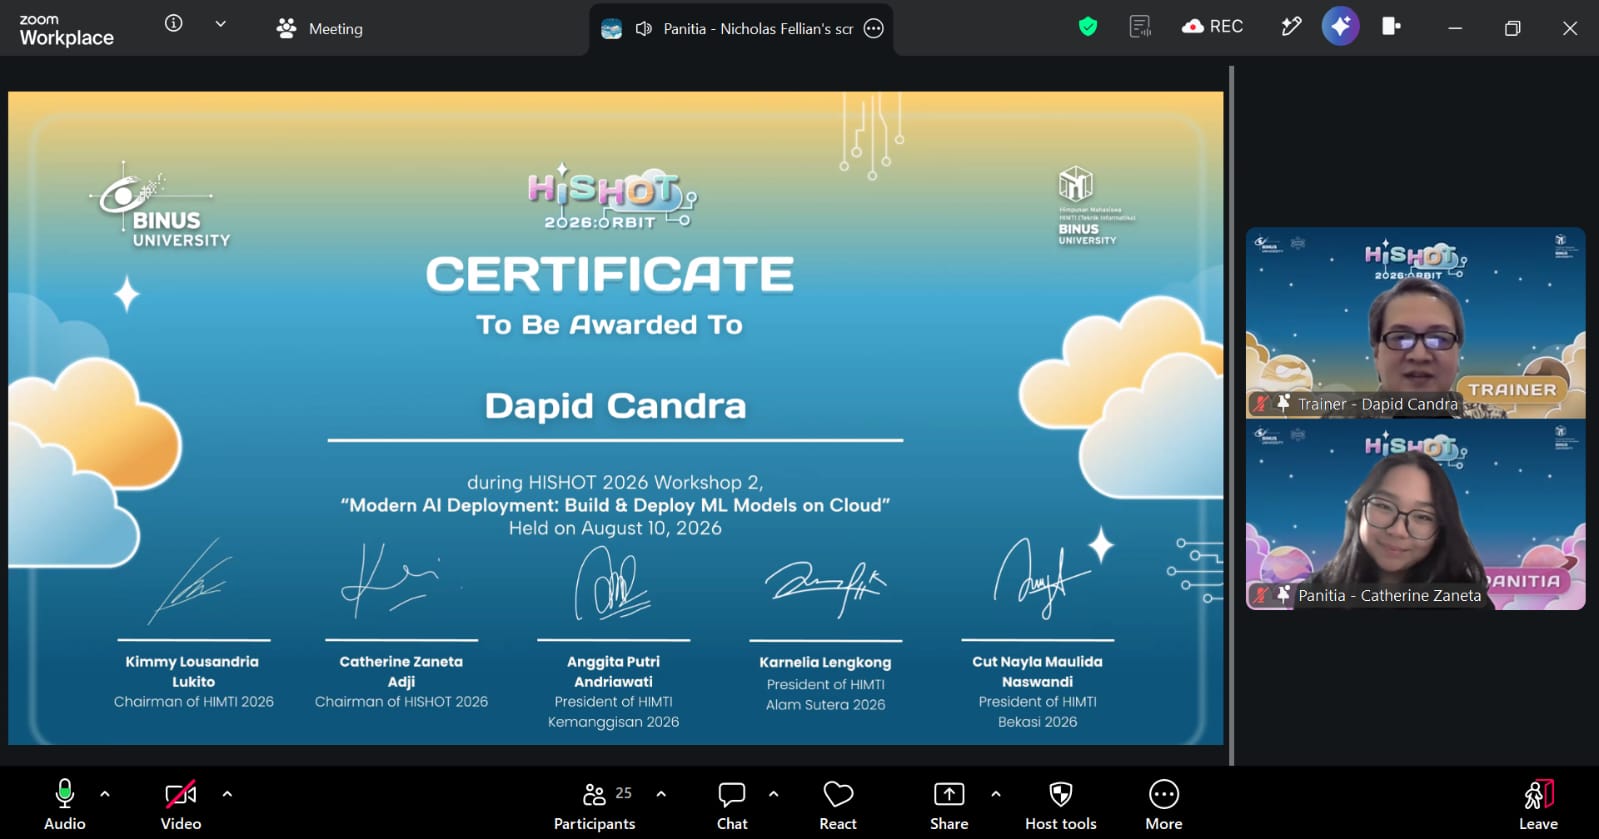Expand video options caret
The height and width of the screenshot is (839, 1599).
[x=227, y=794]
